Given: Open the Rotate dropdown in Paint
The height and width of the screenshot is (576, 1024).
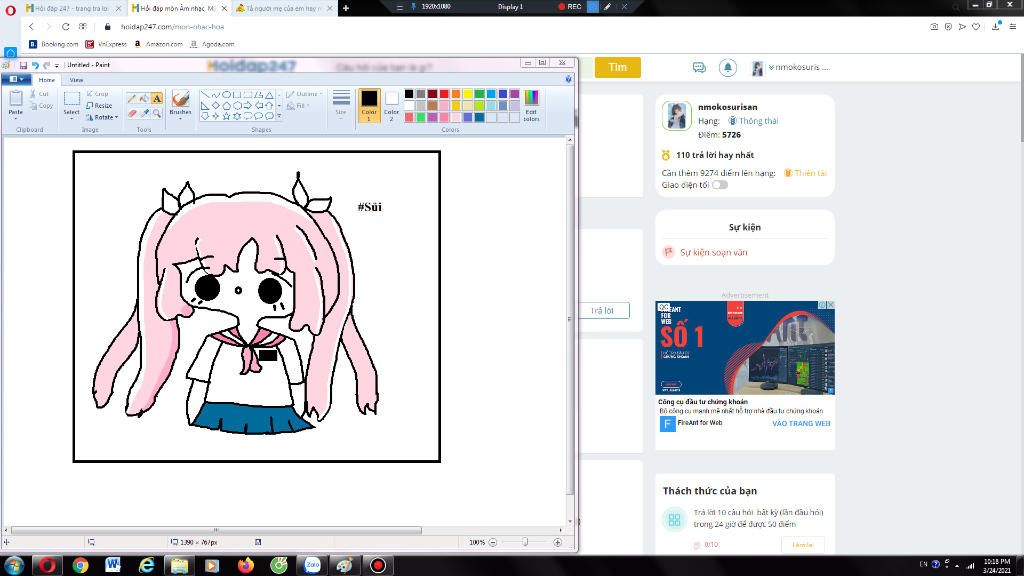Looking at the screenshot, I should click(x=103, y=118).
